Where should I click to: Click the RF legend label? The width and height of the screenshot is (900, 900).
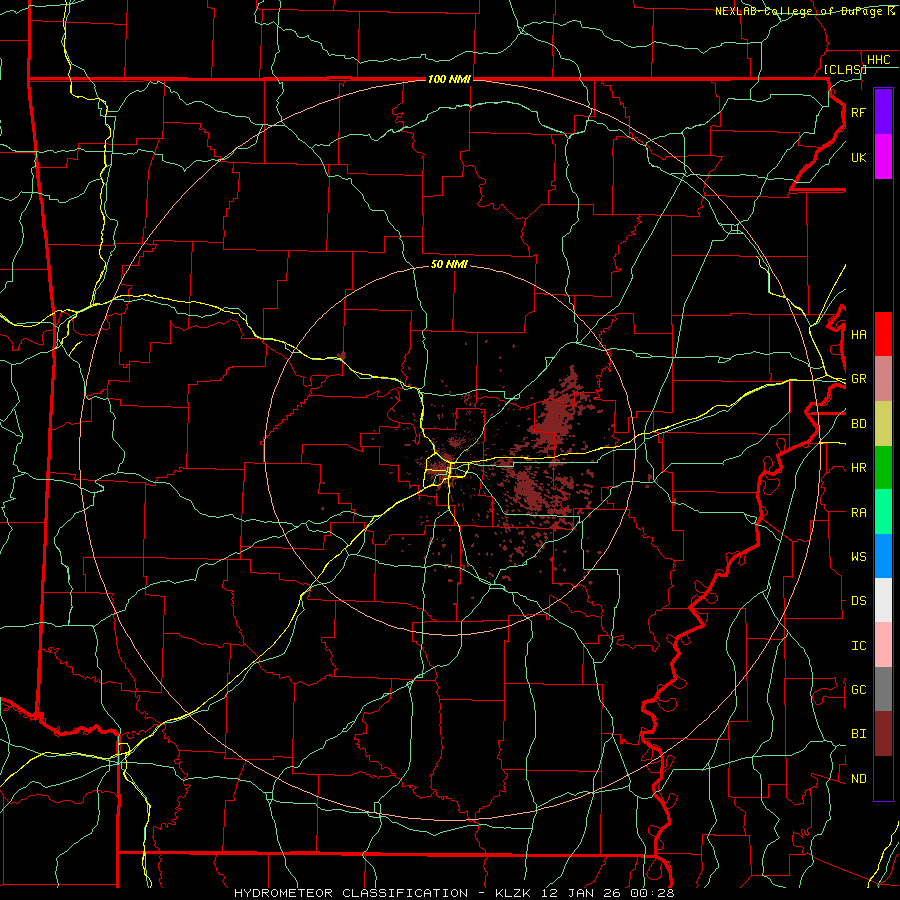pyautogui.click(x=858, y=112)
